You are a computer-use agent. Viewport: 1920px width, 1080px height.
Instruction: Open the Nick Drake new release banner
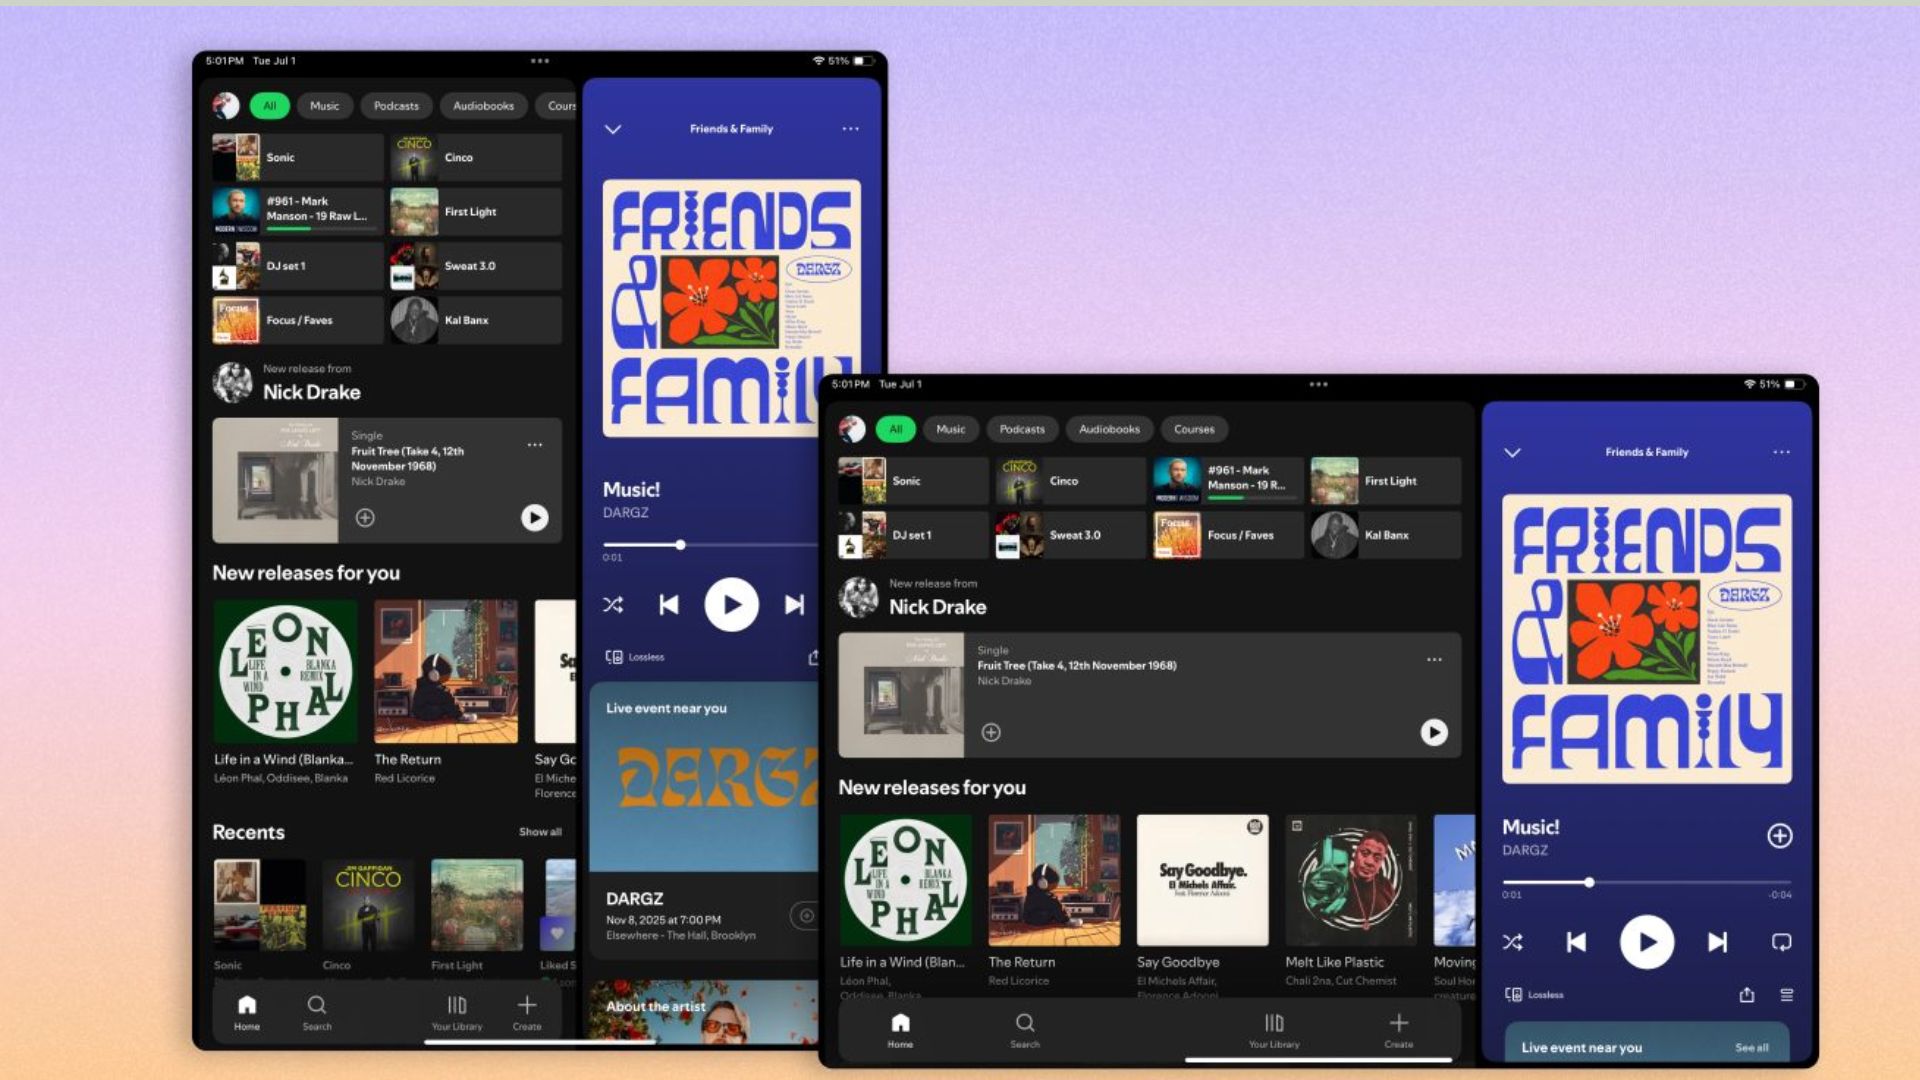[x=937, y=600]
